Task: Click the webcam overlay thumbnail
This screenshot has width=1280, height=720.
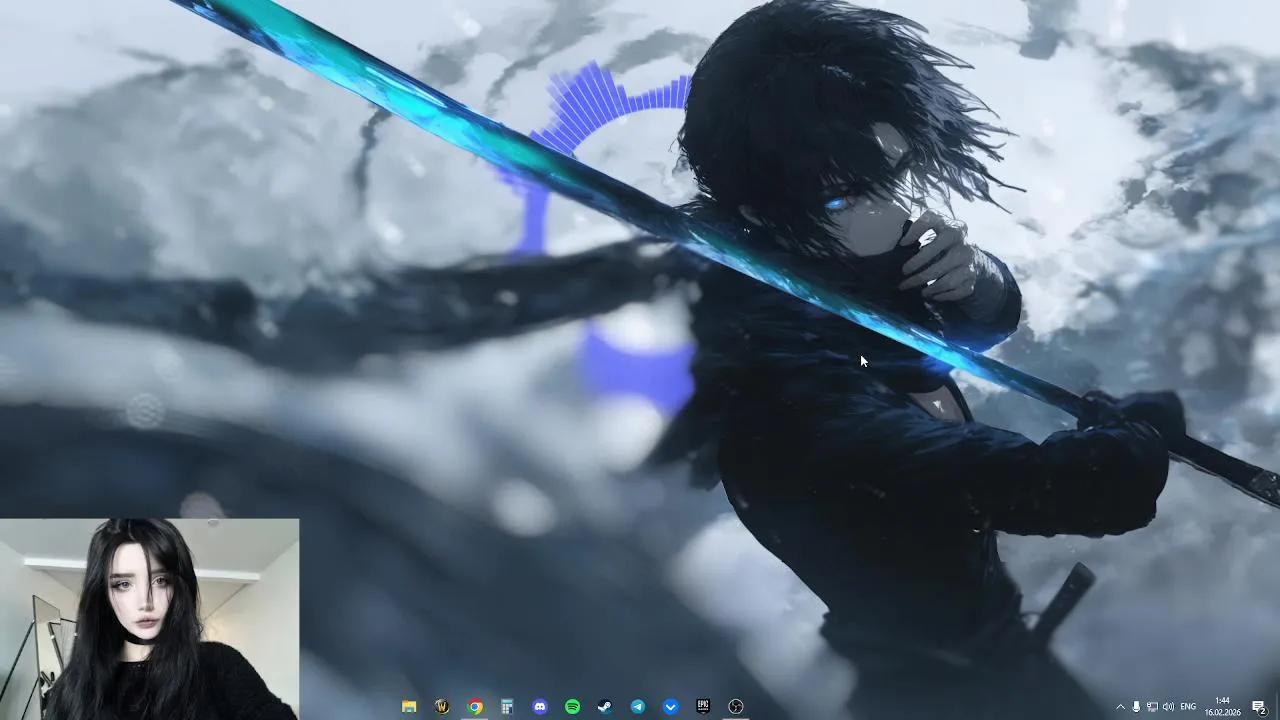Action: point(149,619)
